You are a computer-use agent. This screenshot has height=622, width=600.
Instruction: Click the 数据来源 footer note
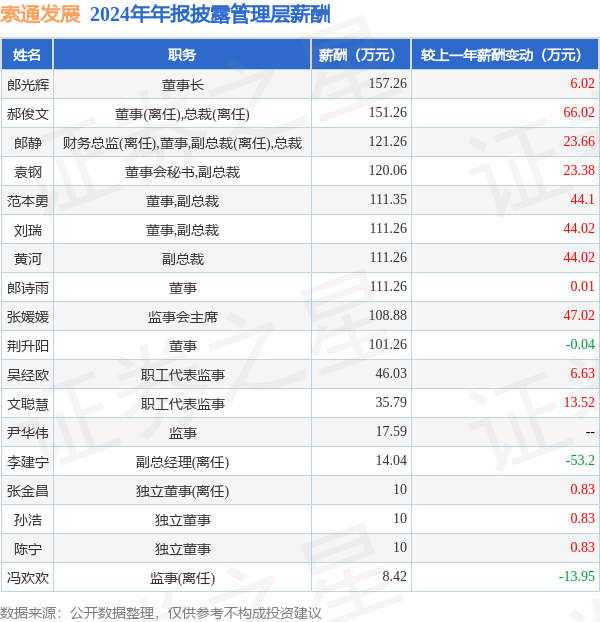(x=161, y=613)
